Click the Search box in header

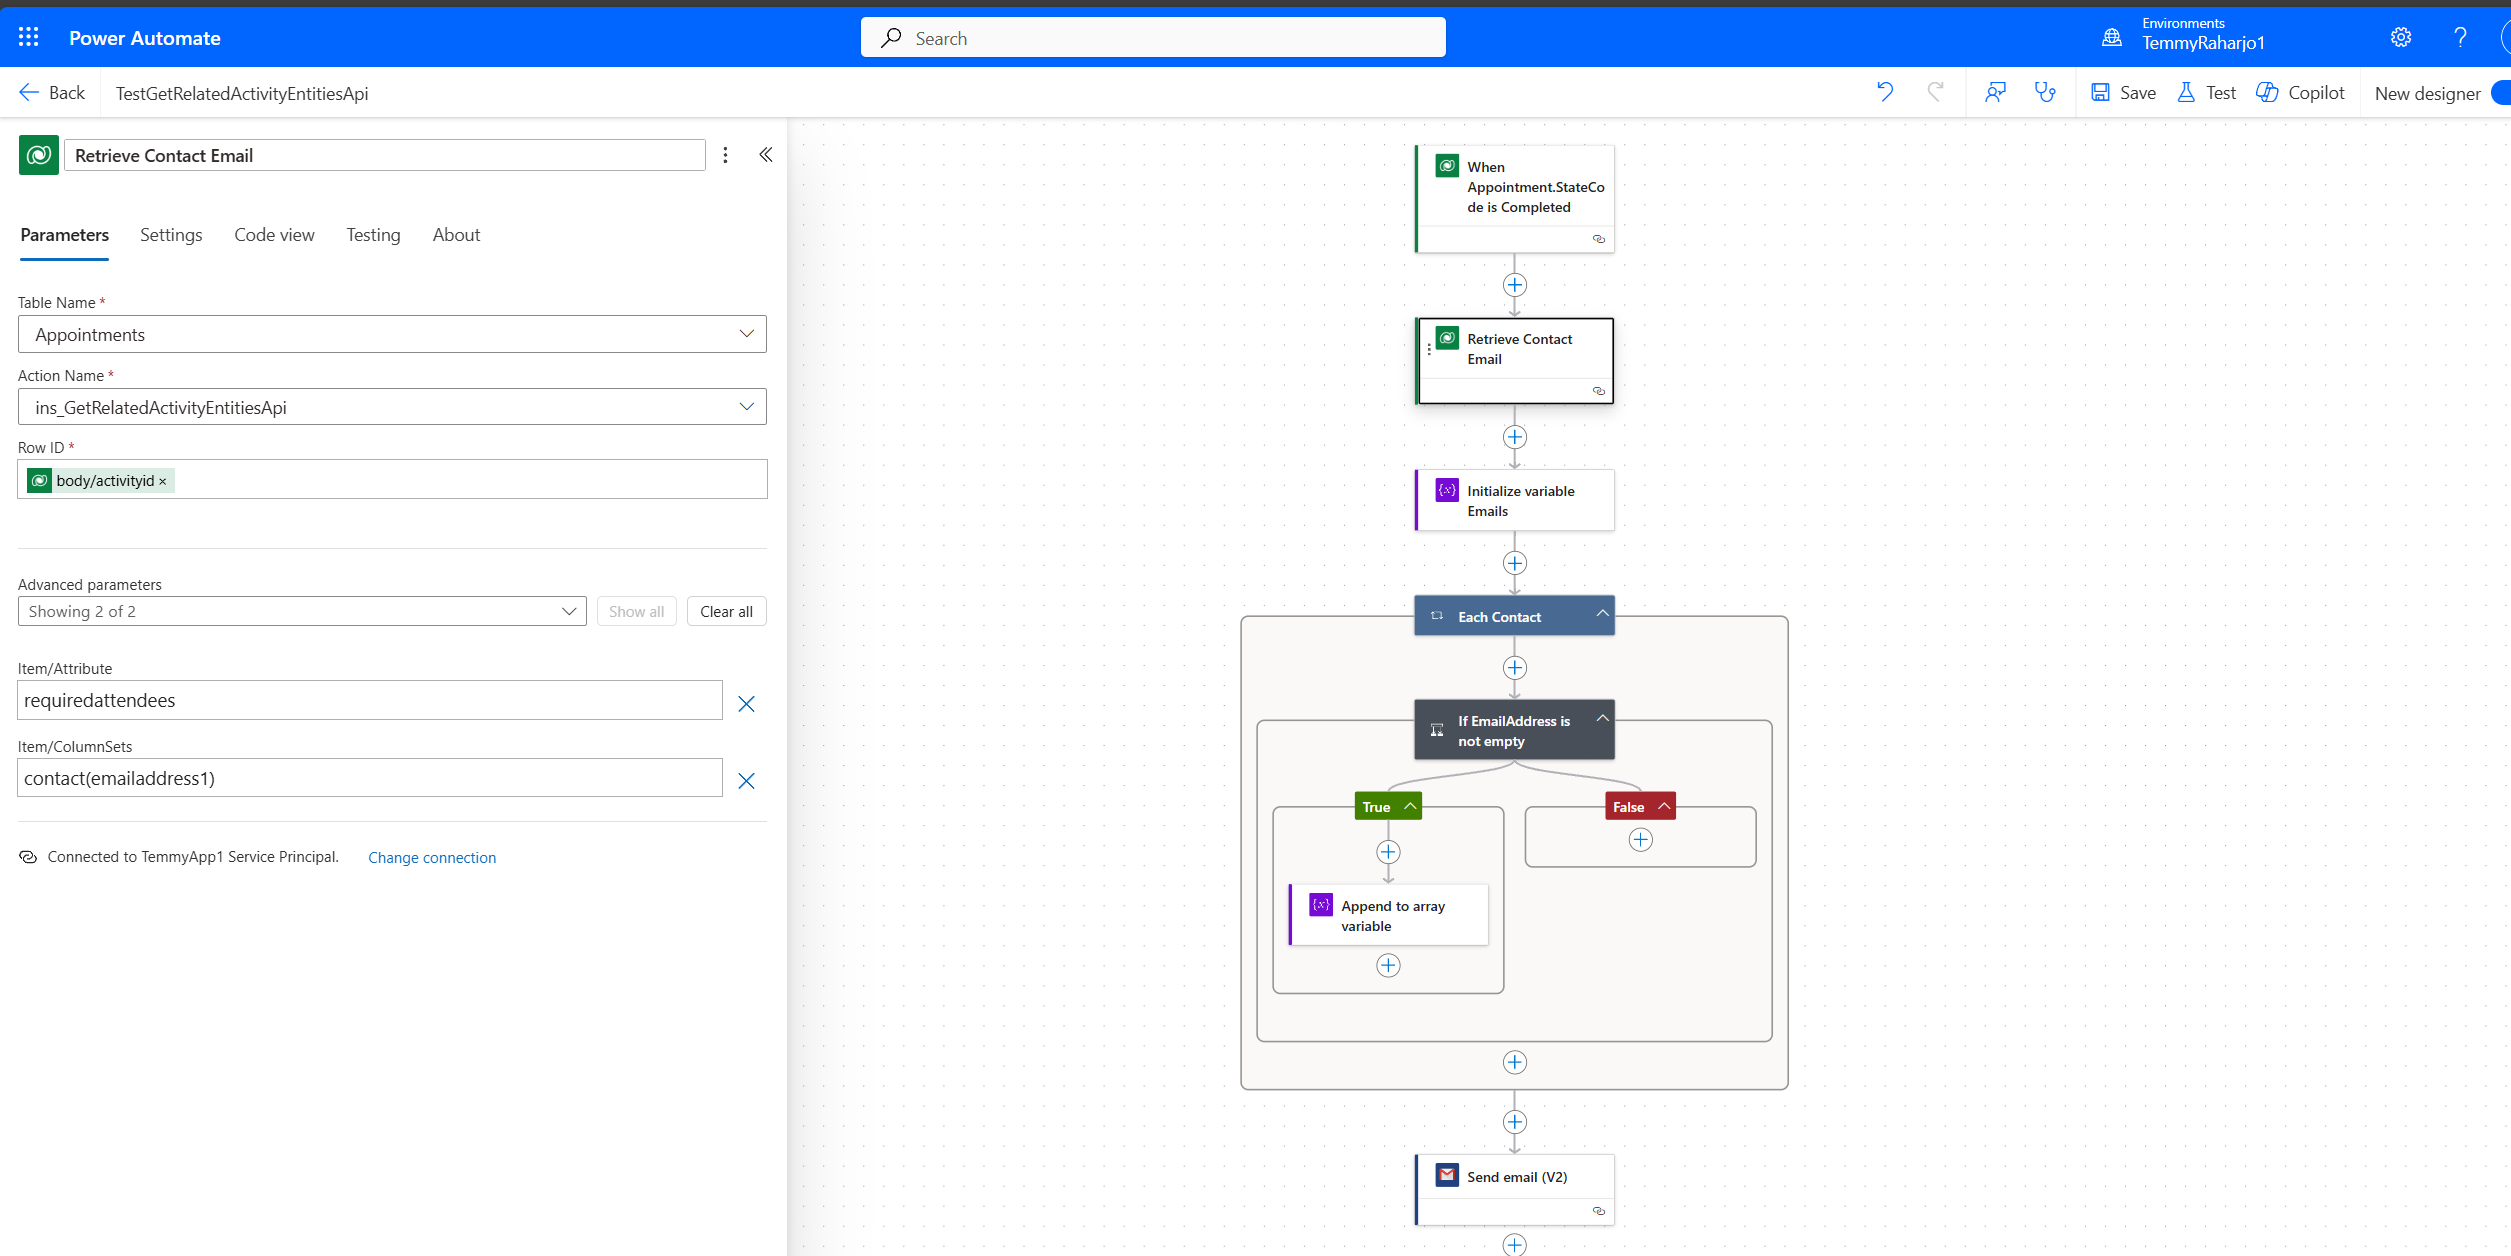pyautogui.click(x=1152, y=38)
